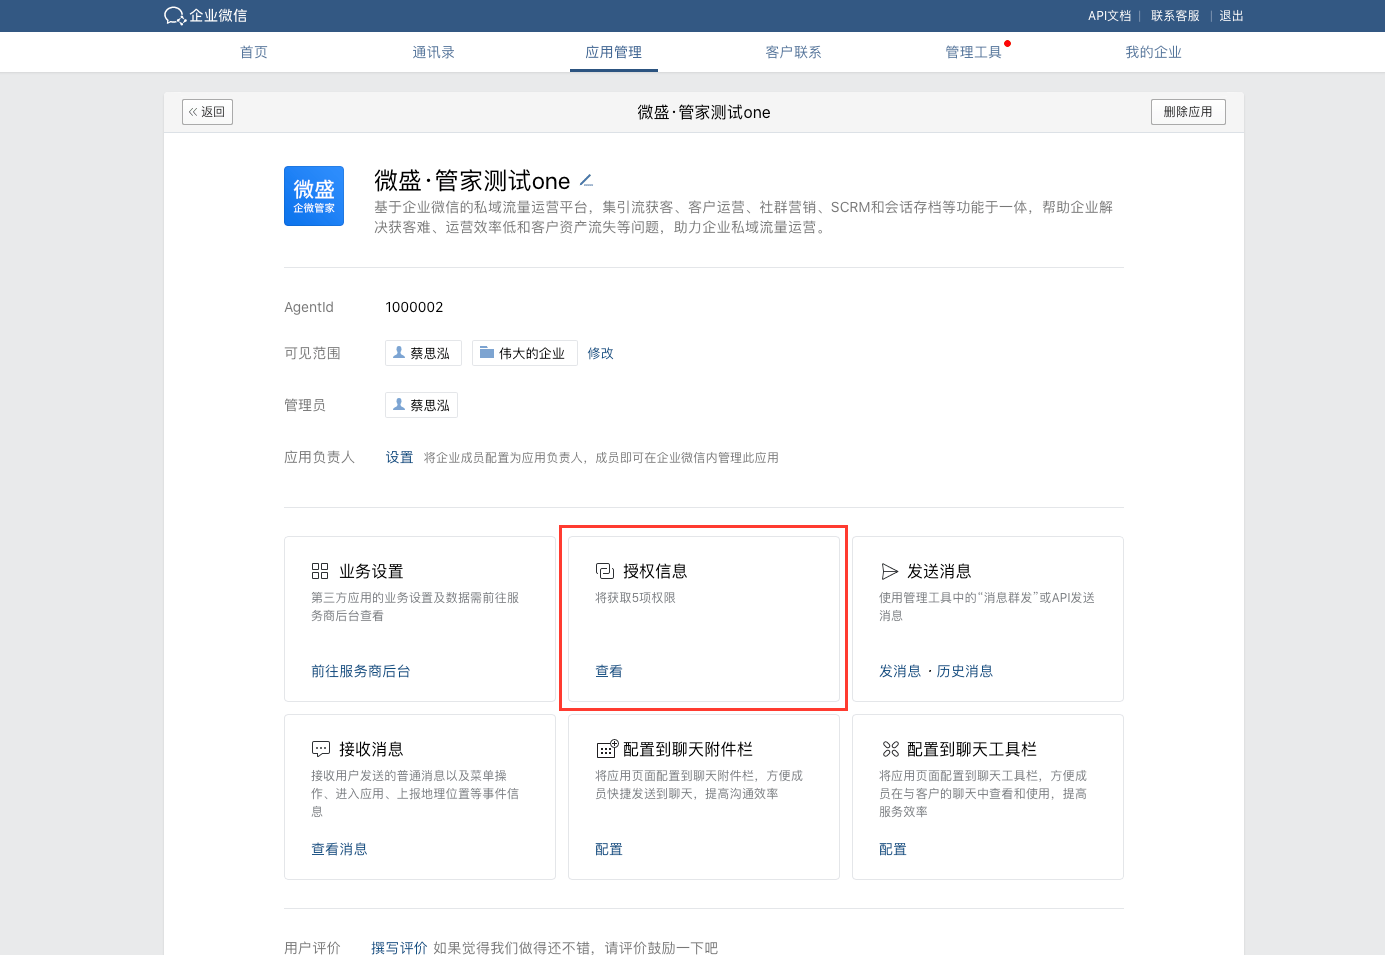Click the 发消息 link

(x=900, y=671)
